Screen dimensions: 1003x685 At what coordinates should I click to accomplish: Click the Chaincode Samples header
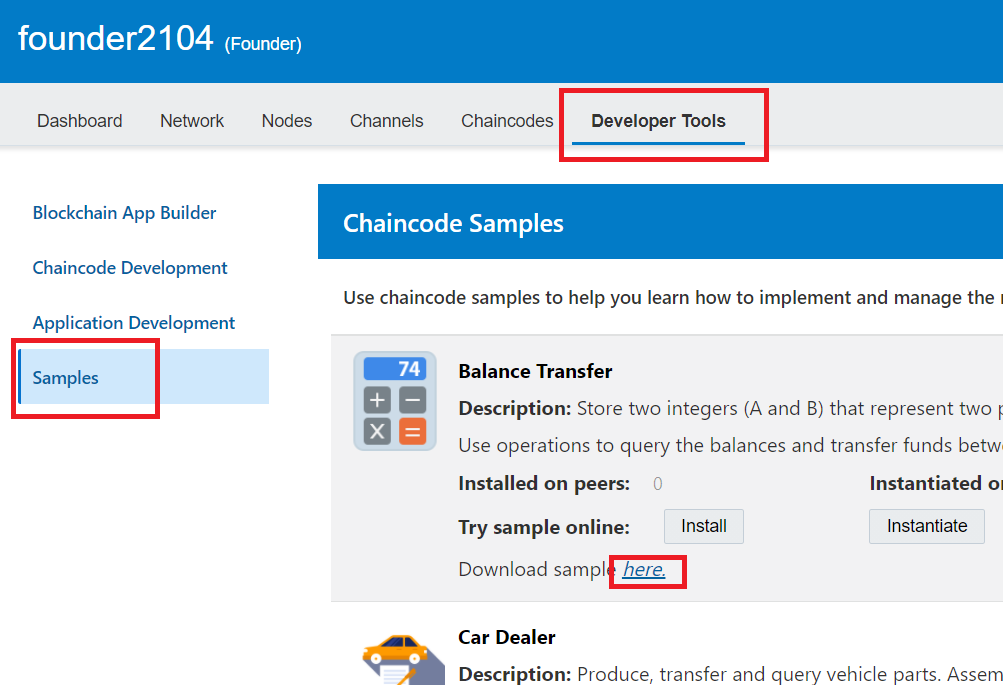coord(453,223)
